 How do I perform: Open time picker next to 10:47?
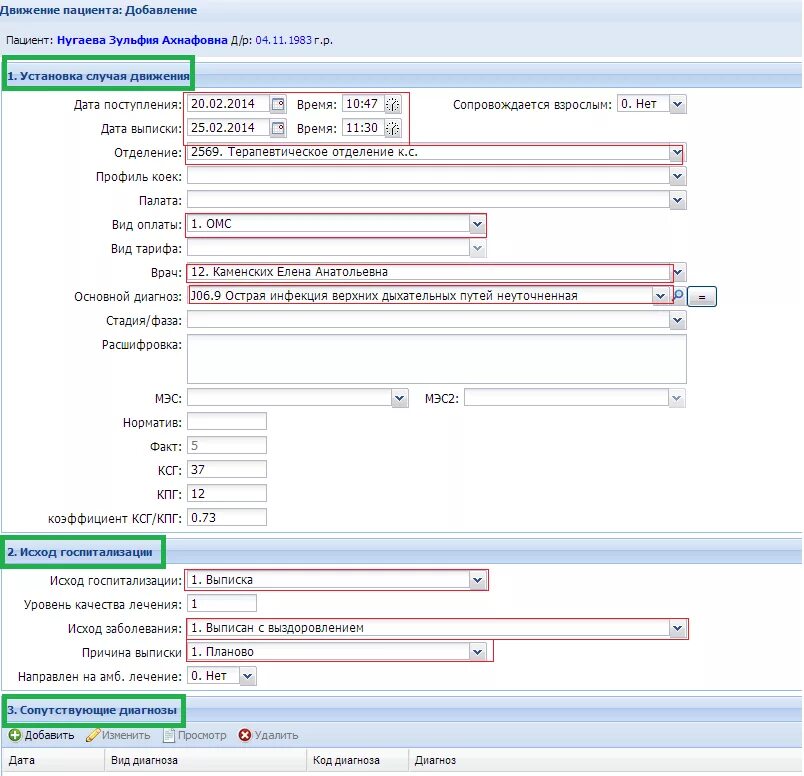393,104
